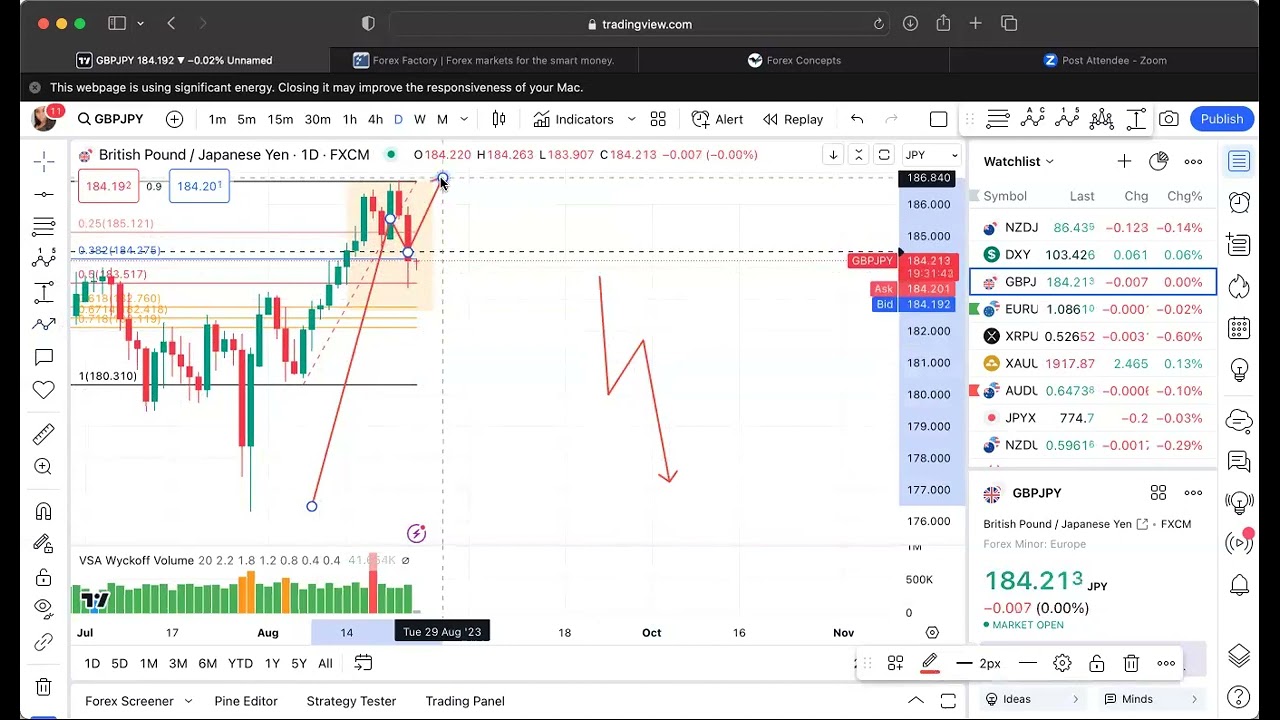Open the calendar panel in sidebar
Viewport: 1280px width, 720px height.
[1239, 328]
